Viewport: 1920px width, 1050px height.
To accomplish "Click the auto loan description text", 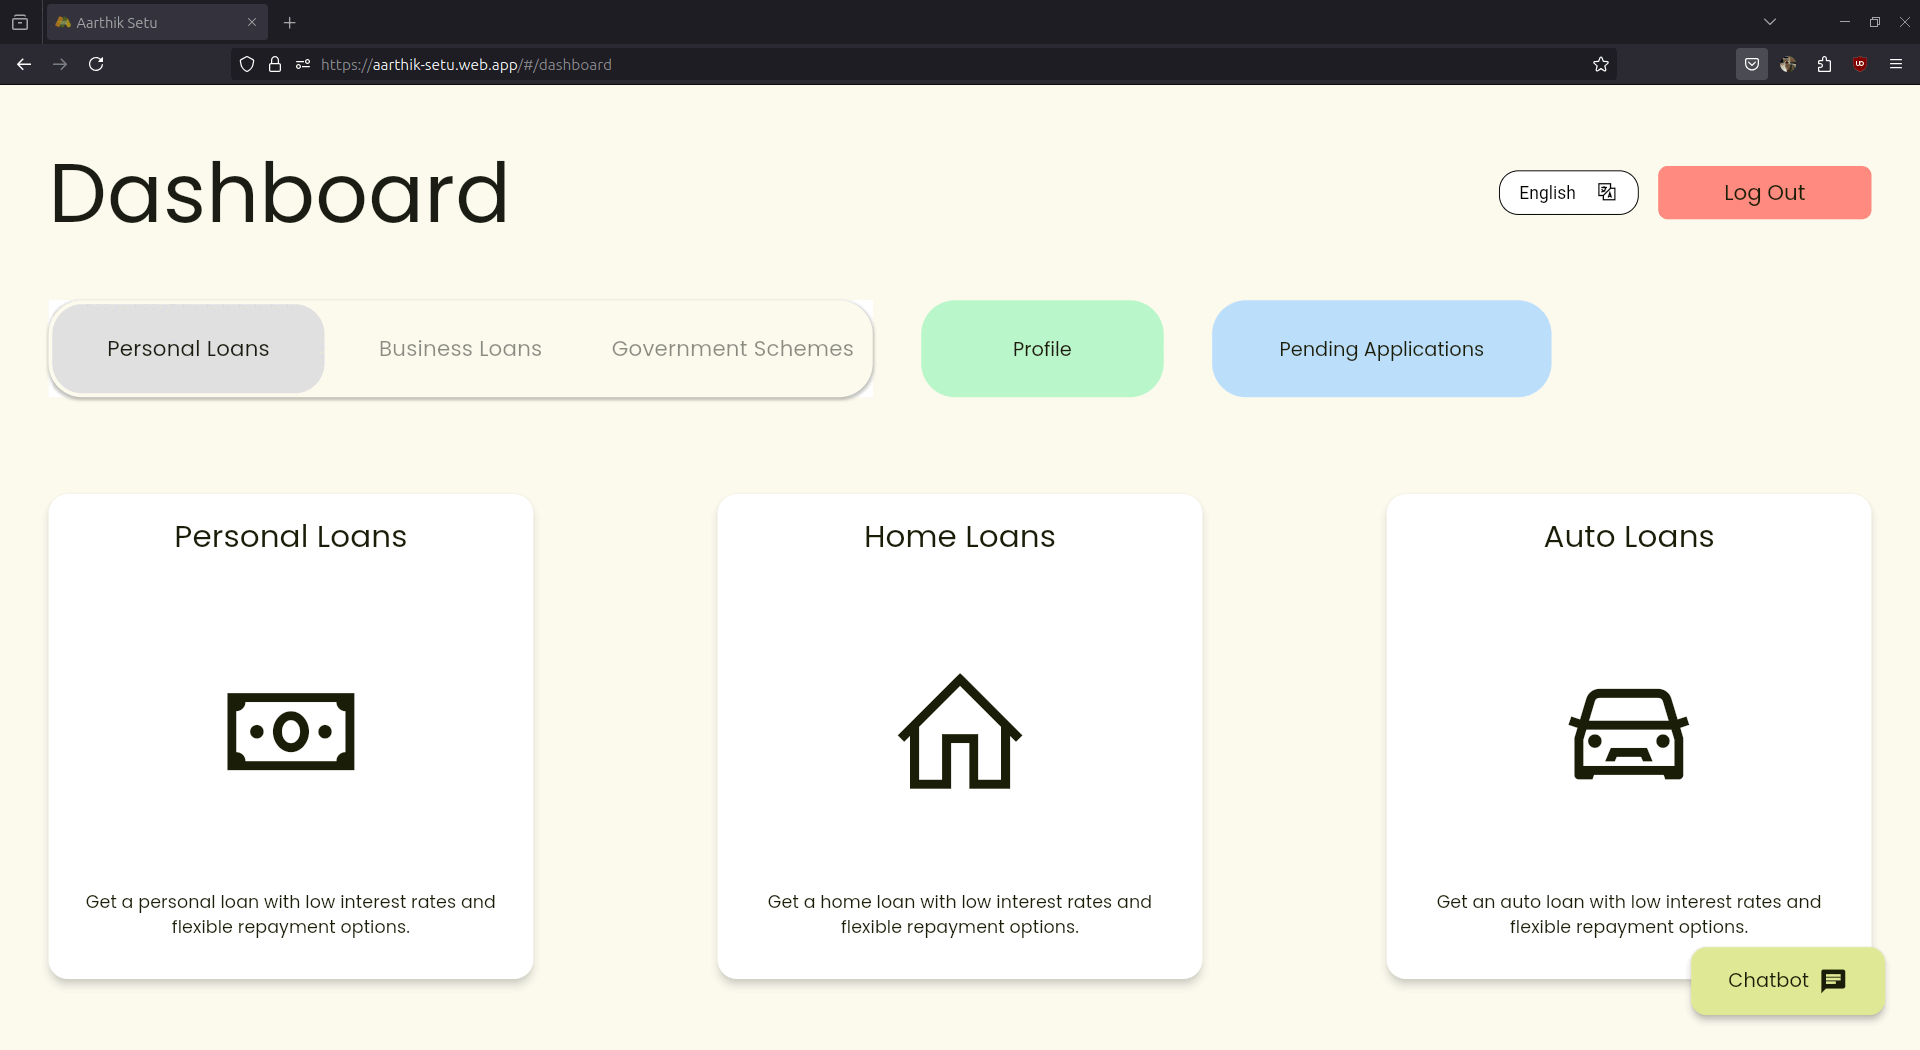I will pyautogui.click(x=1629, y=914).
